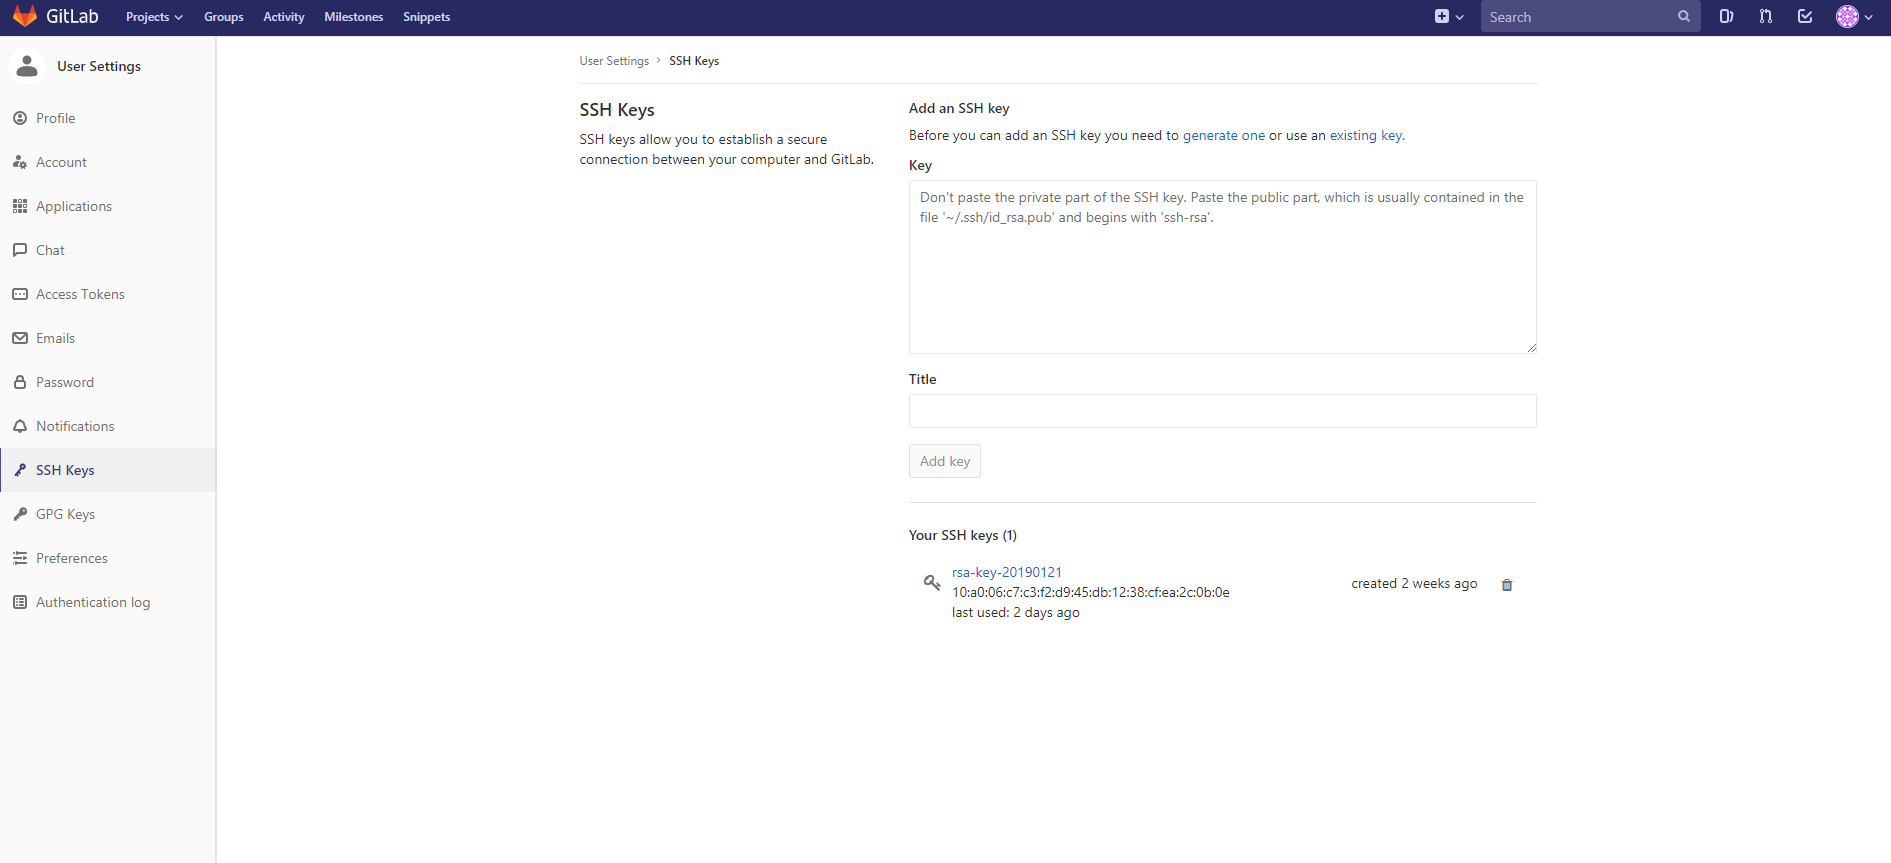
Task: Click the Notifications bell icon
Action: (x=20, y=426)
